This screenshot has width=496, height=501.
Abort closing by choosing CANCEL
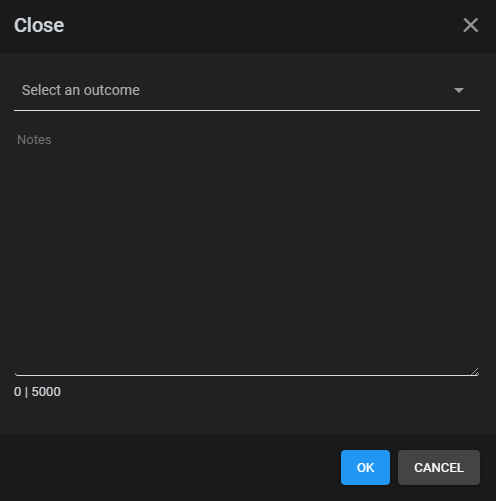tap(439, 467)
